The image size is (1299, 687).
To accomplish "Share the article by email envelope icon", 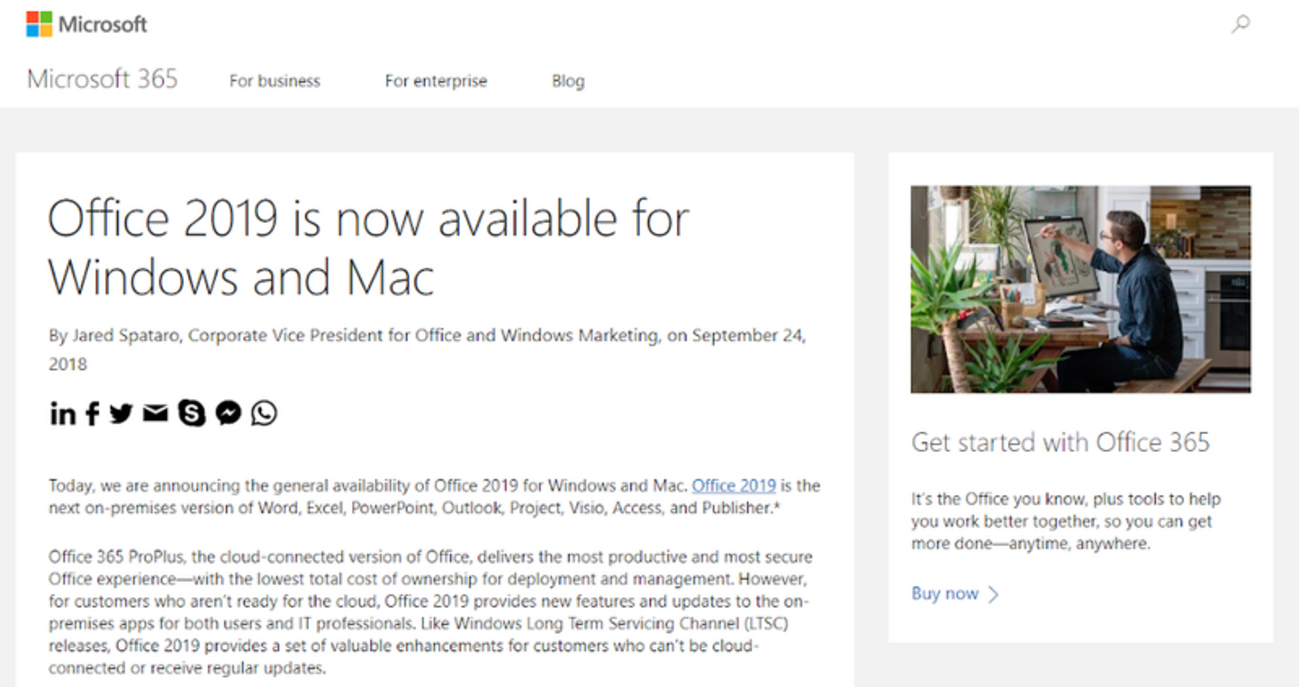I will (x=155, y=413).
